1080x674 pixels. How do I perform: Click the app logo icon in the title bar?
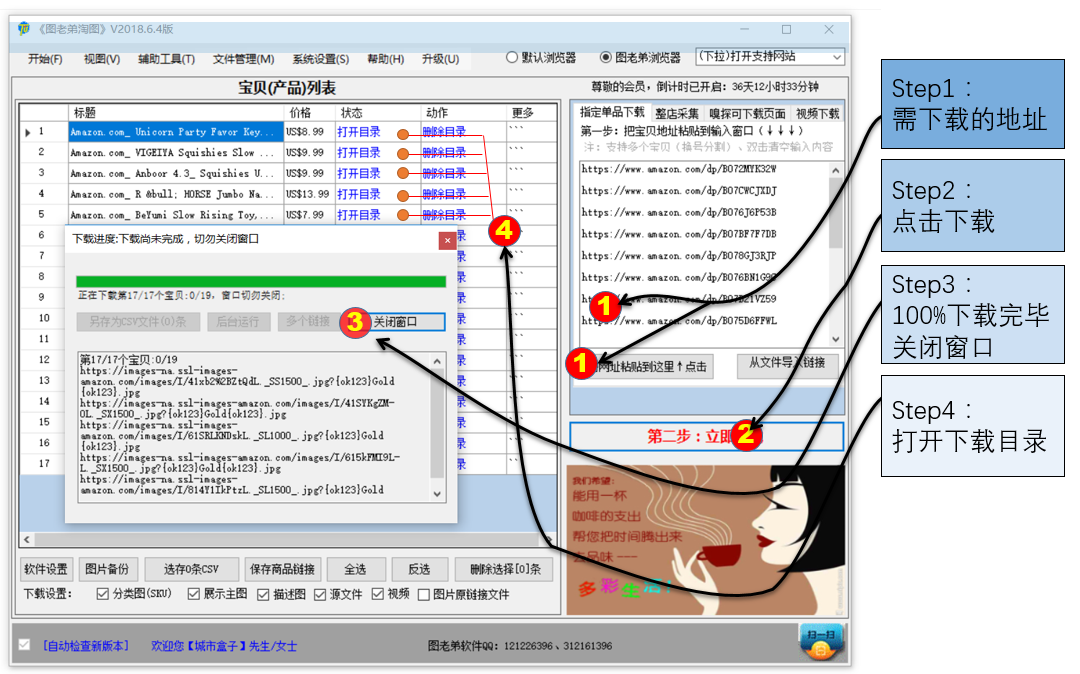click(24, 29)
